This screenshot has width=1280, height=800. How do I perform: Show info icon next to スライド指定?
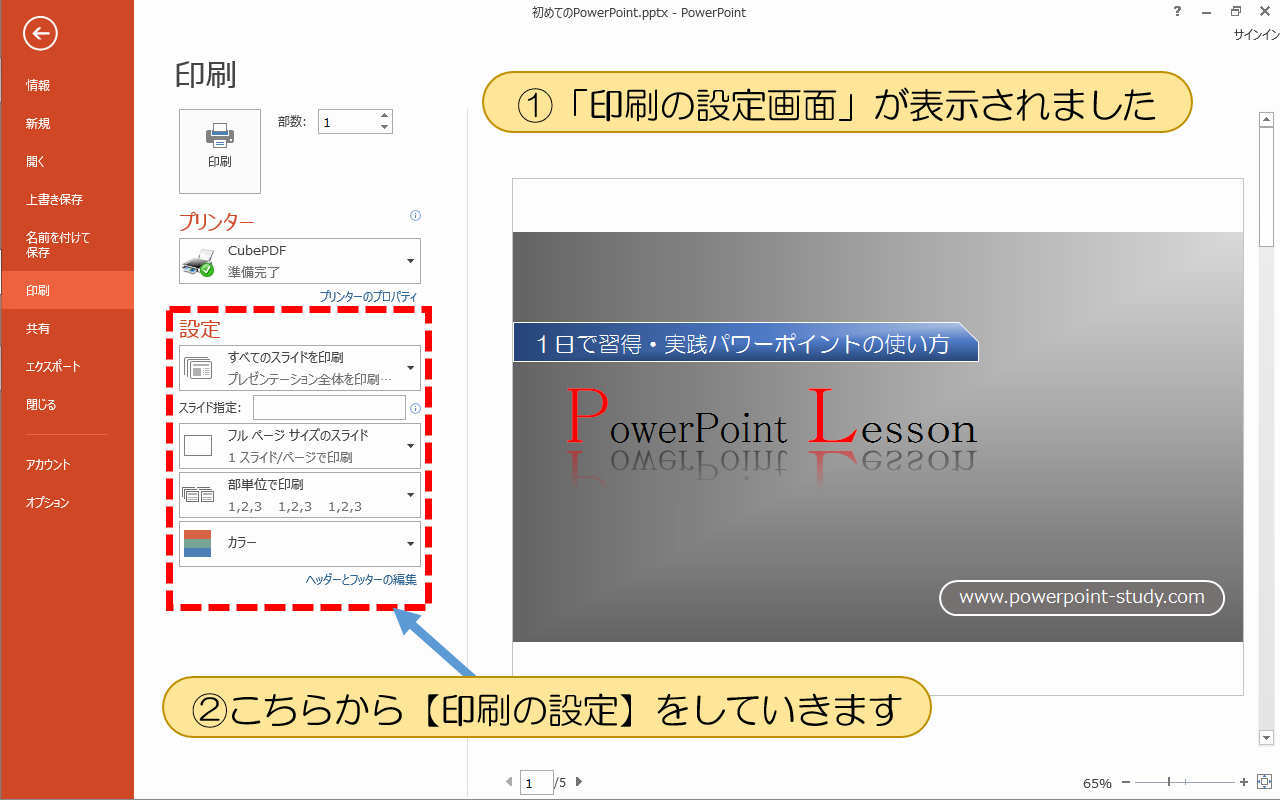(x=416, y=408)
